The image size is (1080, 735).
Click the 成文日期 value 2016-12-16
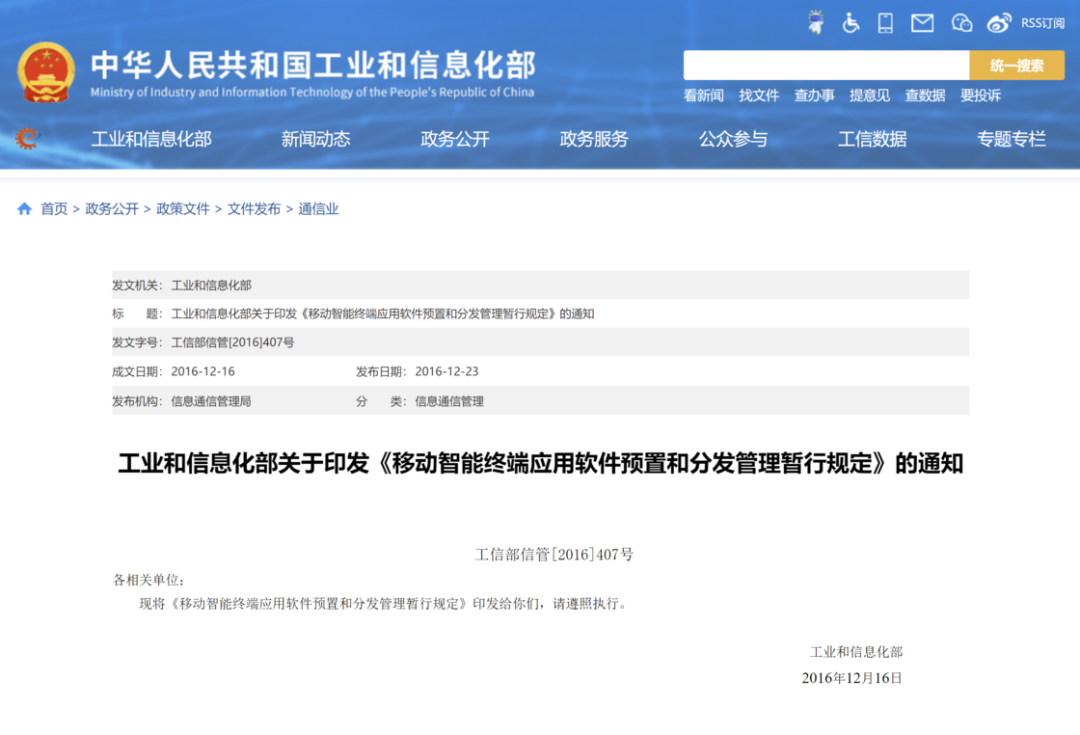[203, 371]
